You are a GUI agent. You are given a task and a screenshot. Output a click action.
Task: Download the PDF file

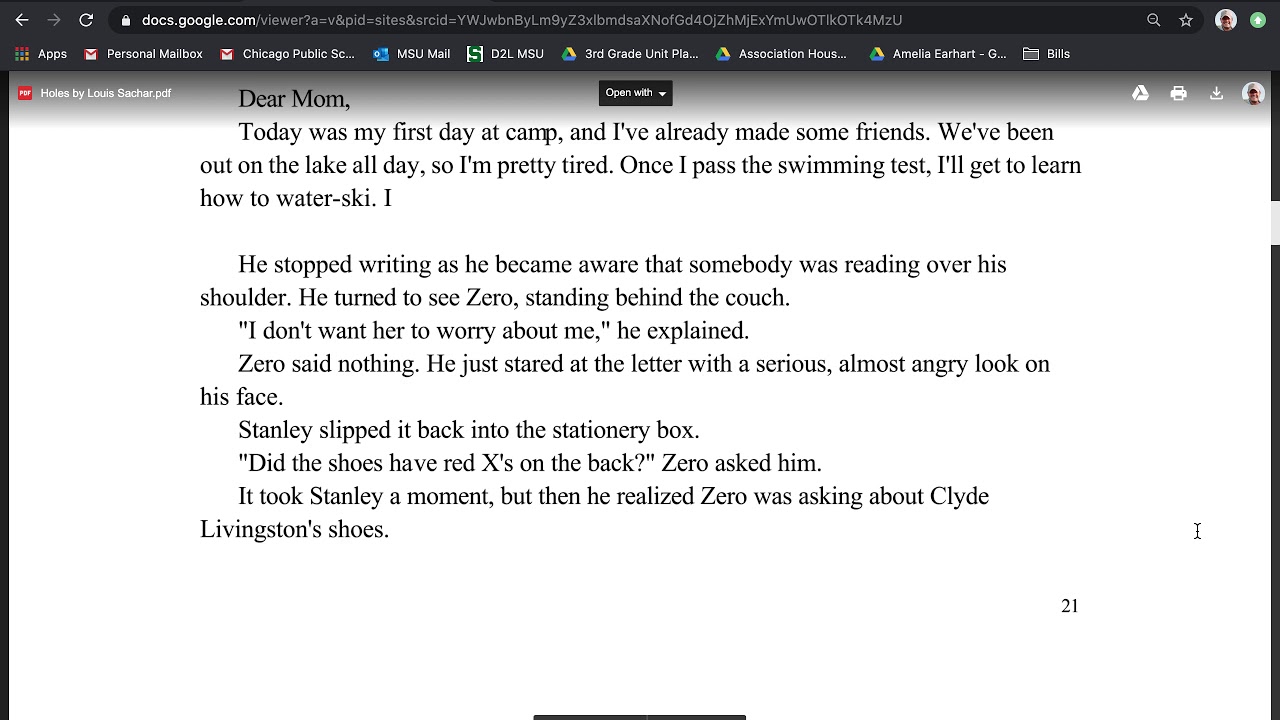pos(1216,93)
